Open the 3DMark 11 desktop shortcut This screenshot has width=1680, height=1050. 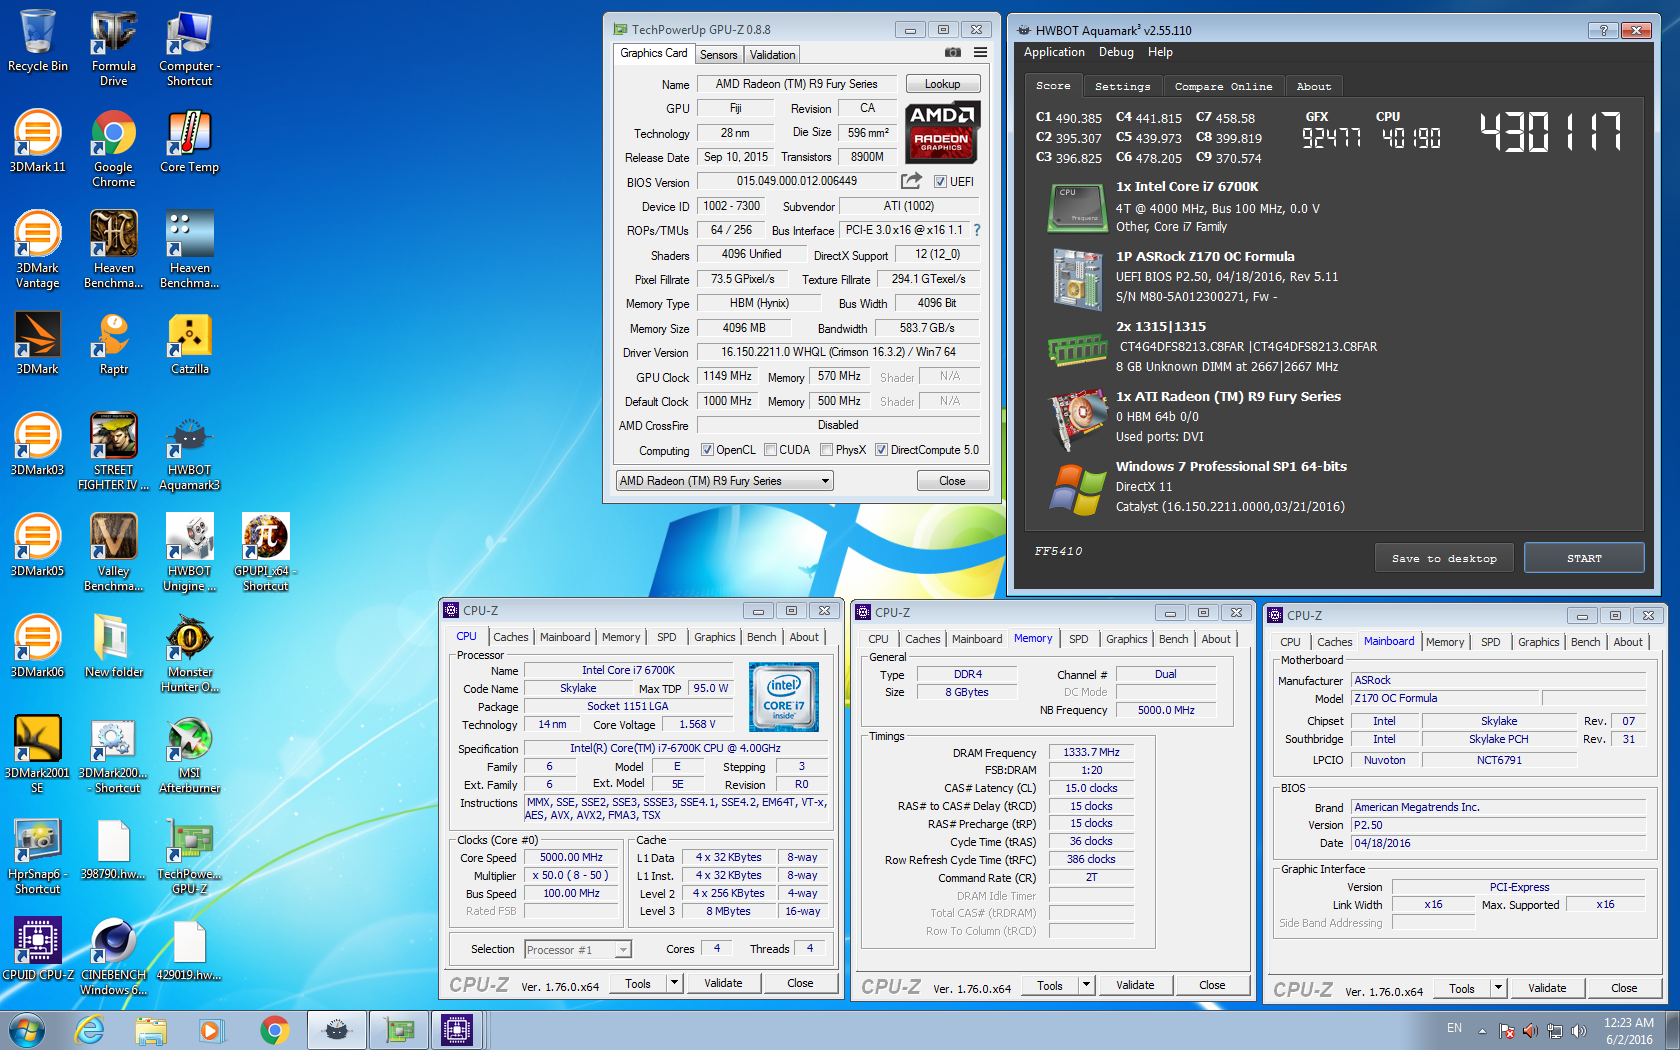coord(38,142)
